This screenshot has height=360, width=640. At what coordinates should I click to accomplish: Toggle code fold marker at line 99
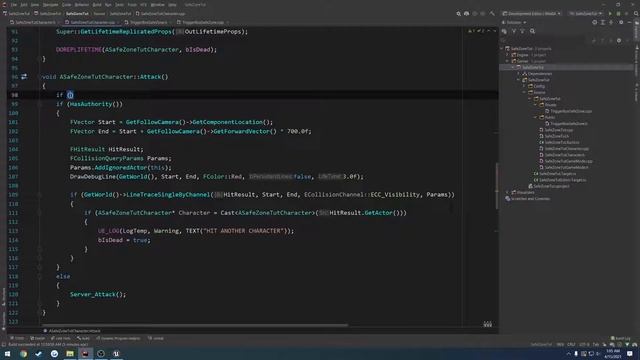click(x=40, y=104)
